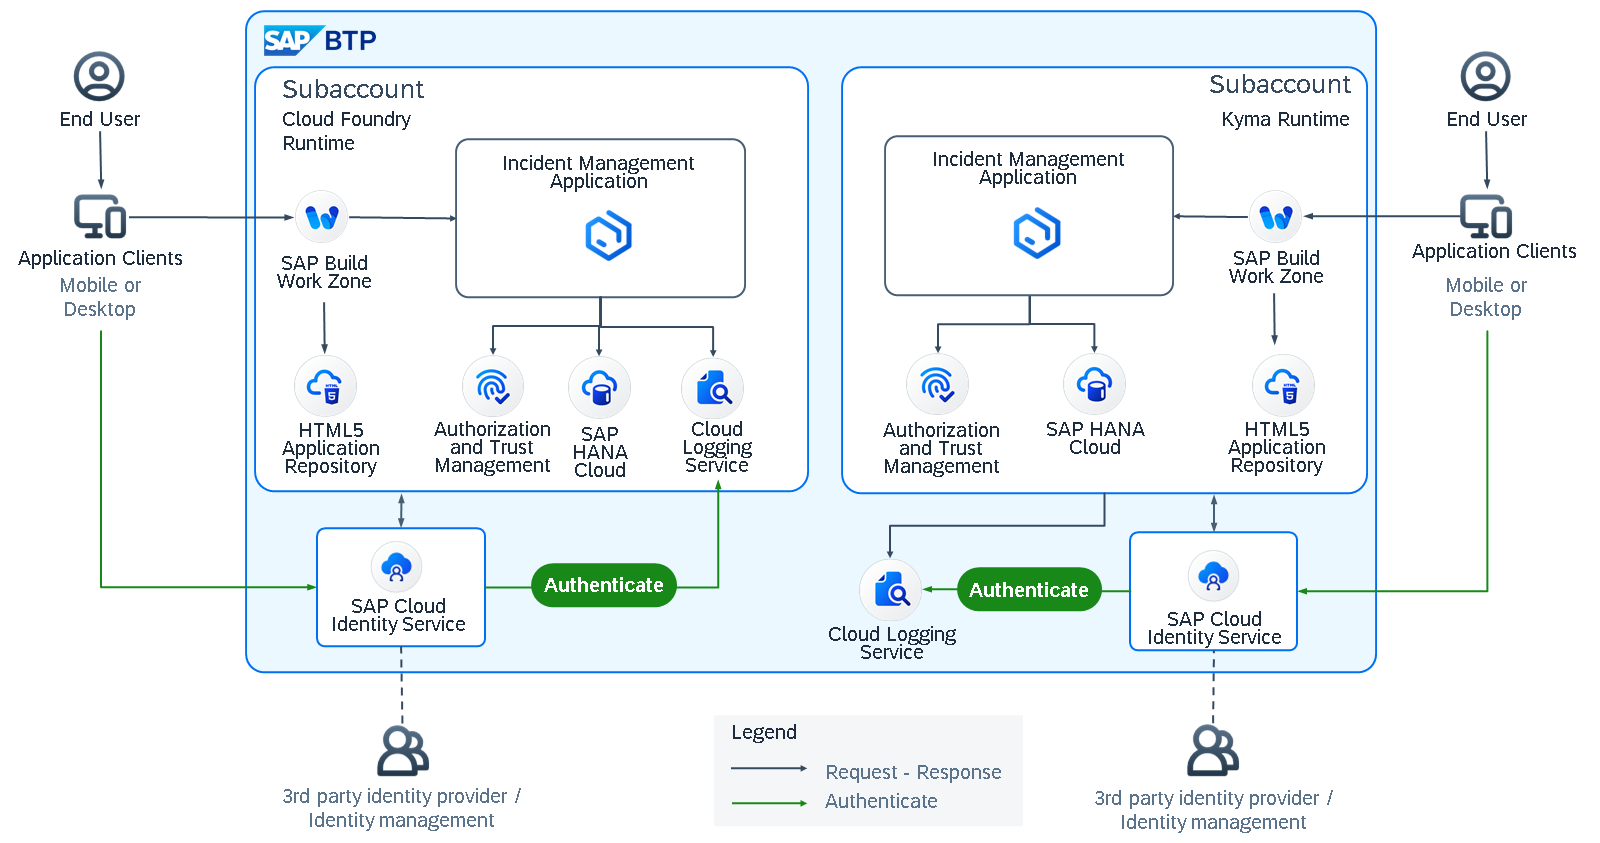This screenshot has height=843, width=1600.
Task: Select the left 'End User' label
Action: point(100,119)
